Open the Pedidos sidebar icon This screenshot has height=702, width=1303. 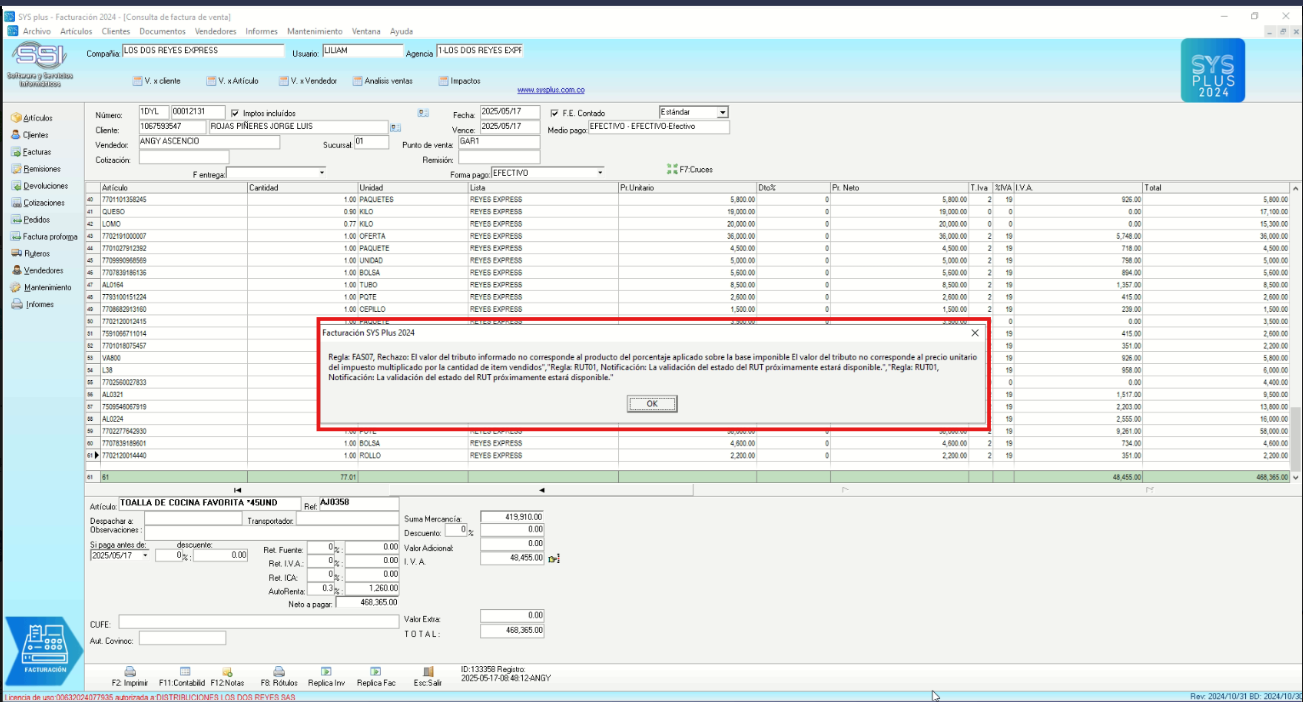[16, 219]
